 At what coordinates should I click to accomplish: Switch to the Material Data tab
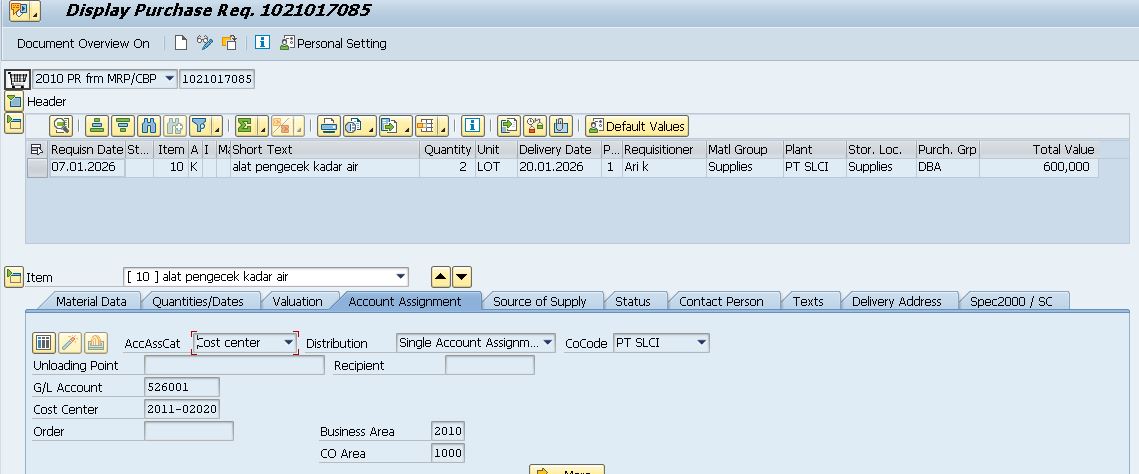tap(90, 301)
